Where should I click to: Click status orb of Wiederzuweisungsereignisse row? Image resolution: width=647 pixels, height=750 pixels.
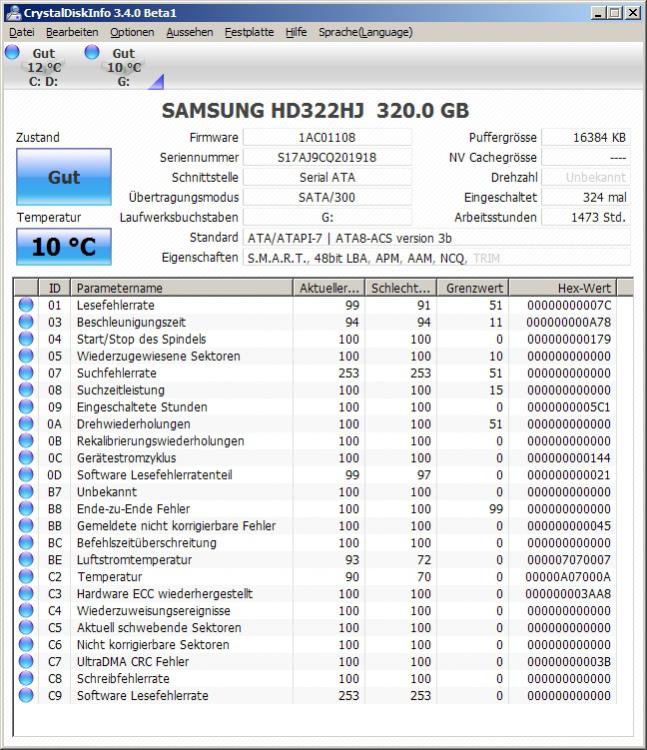point(26,611)
